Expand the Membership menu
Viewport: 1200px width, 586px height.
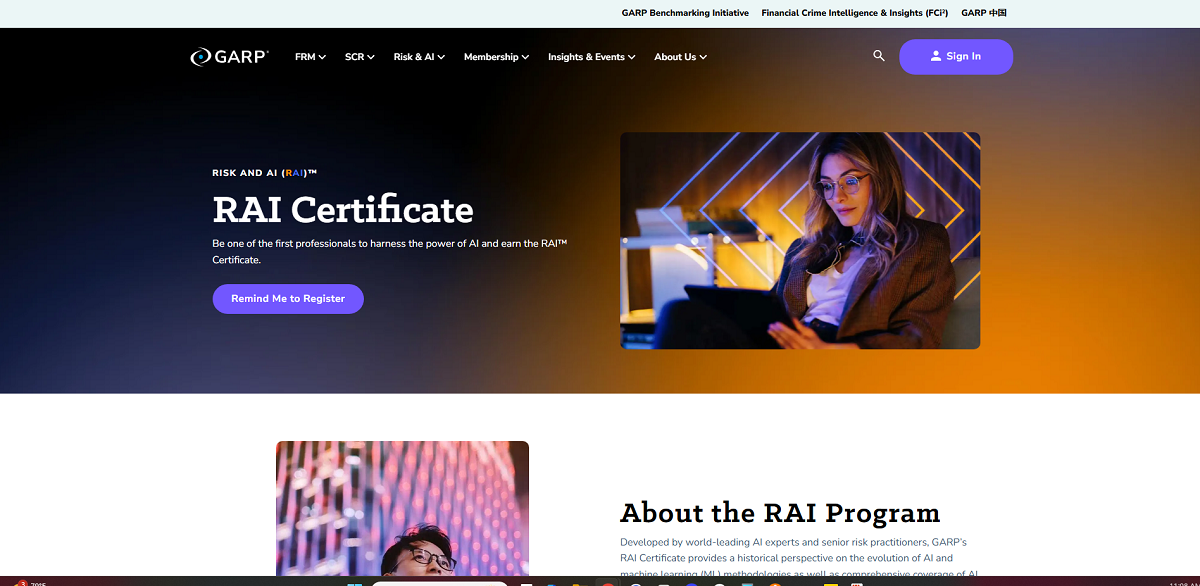point(496,57)
